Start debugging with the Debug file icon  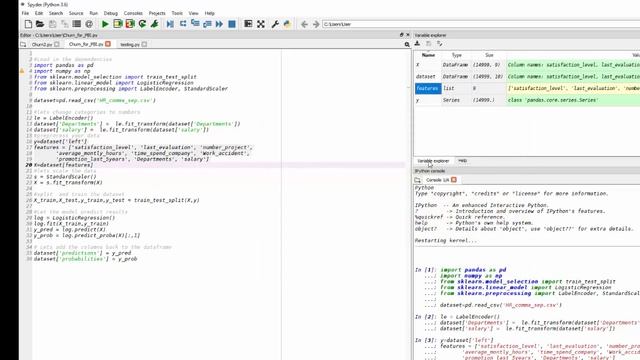(170, 24)
